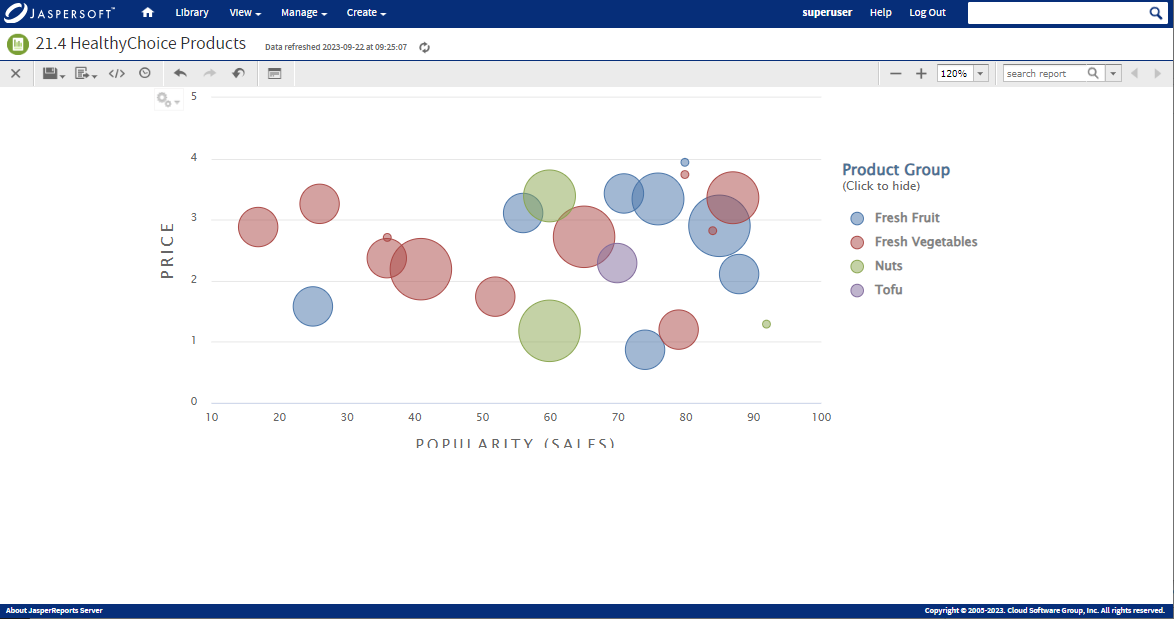
Task: Click the Log Out link
Action: (927, 13)
